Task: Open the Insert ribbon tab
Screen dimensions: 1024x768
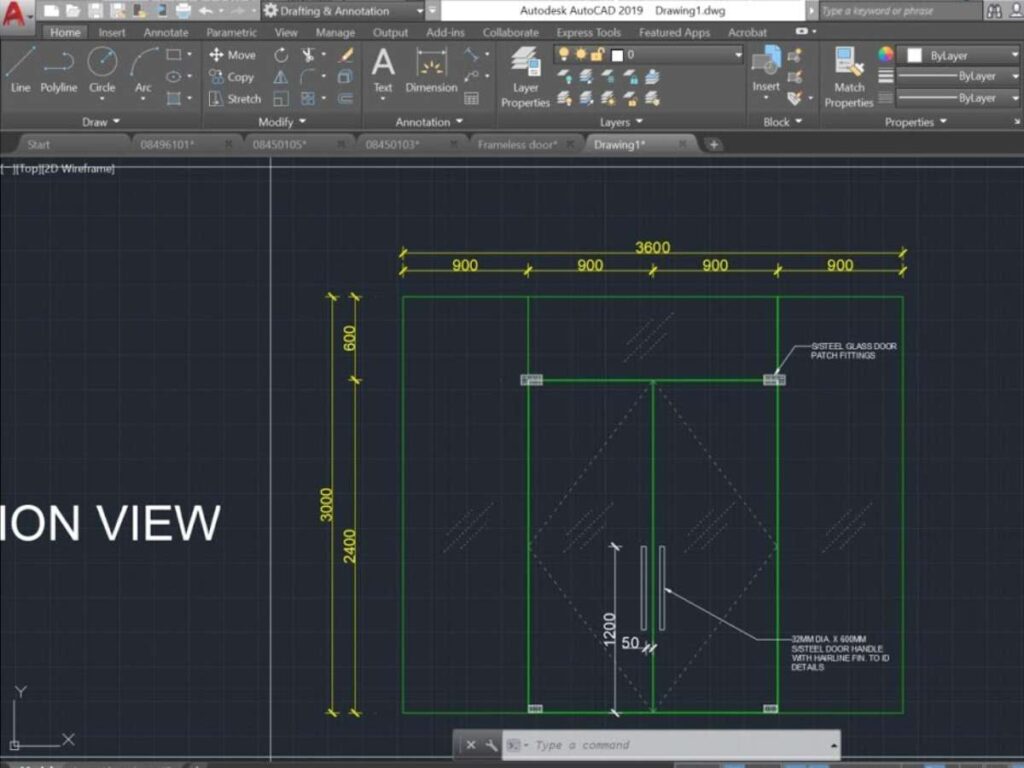Action: pos(112,32)
